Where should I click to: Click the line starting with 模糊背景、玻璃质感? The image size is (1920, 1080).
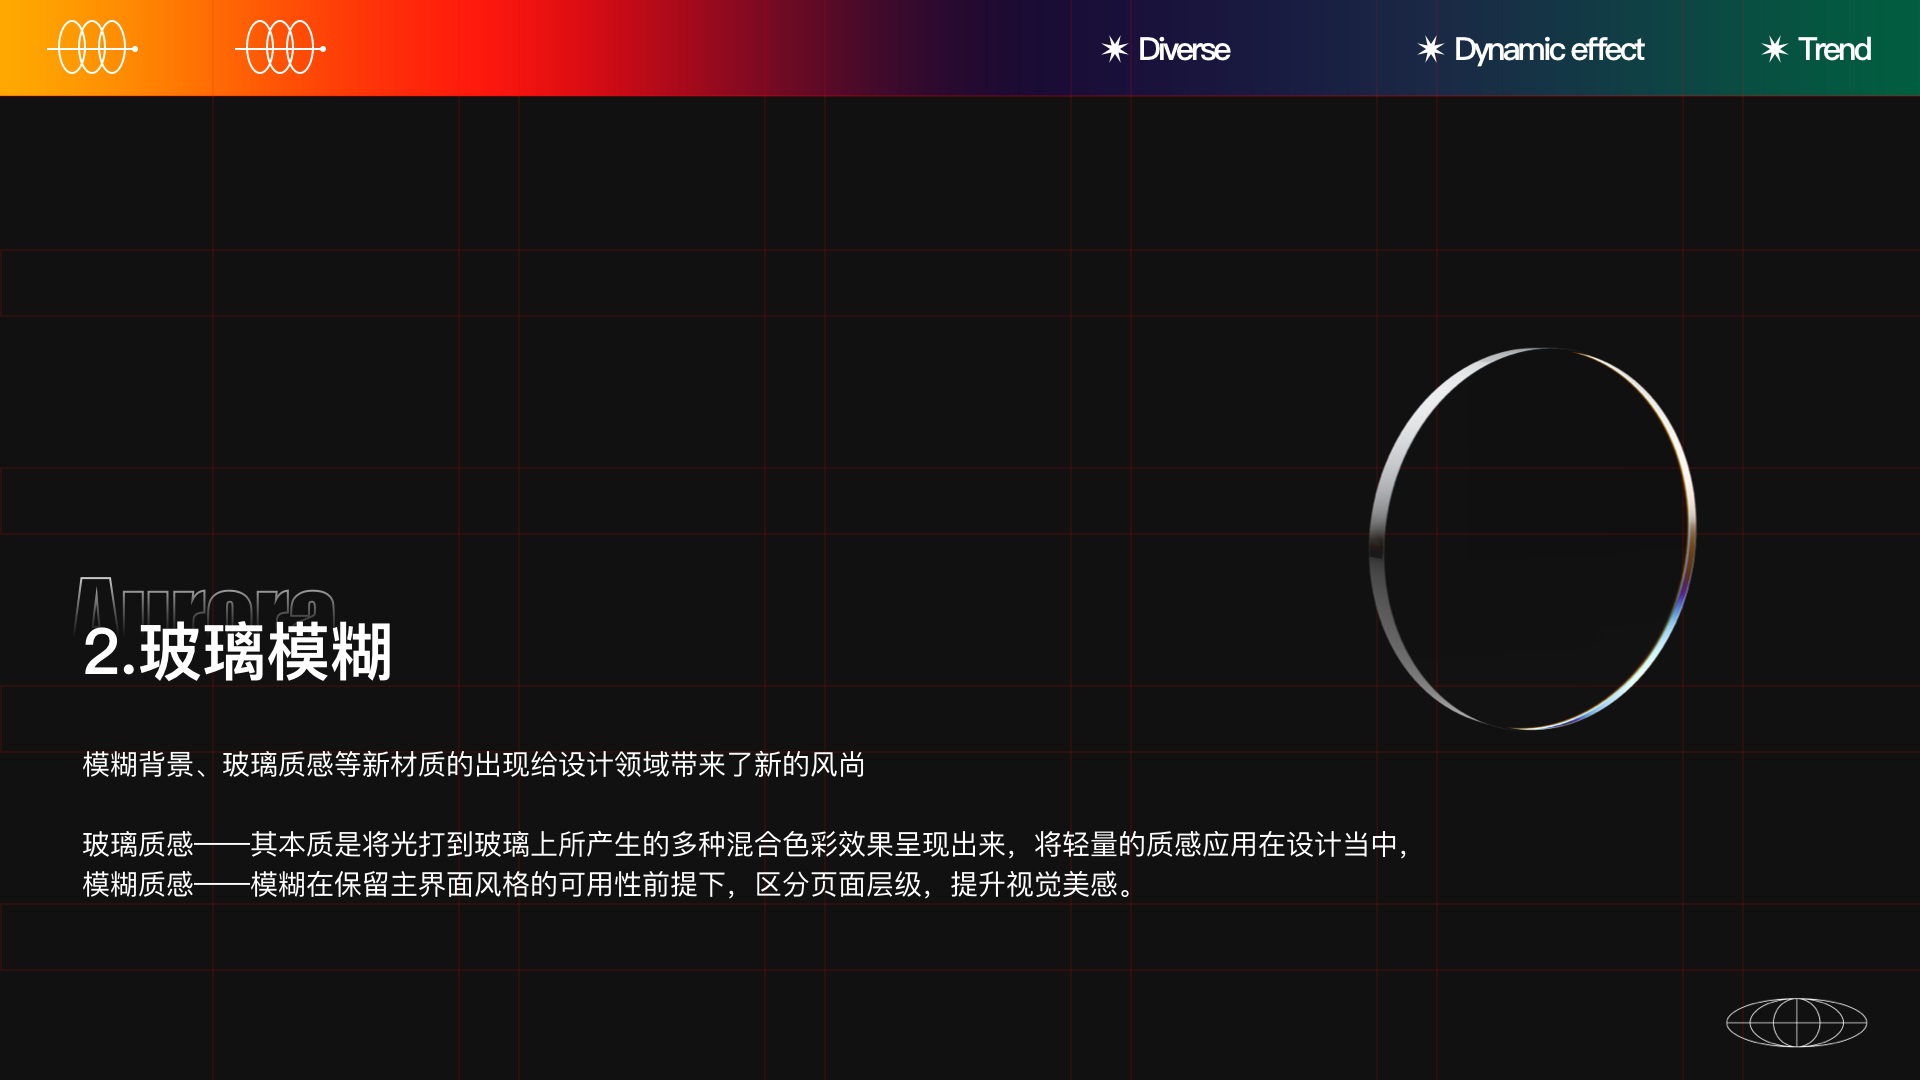coord(473,765)
